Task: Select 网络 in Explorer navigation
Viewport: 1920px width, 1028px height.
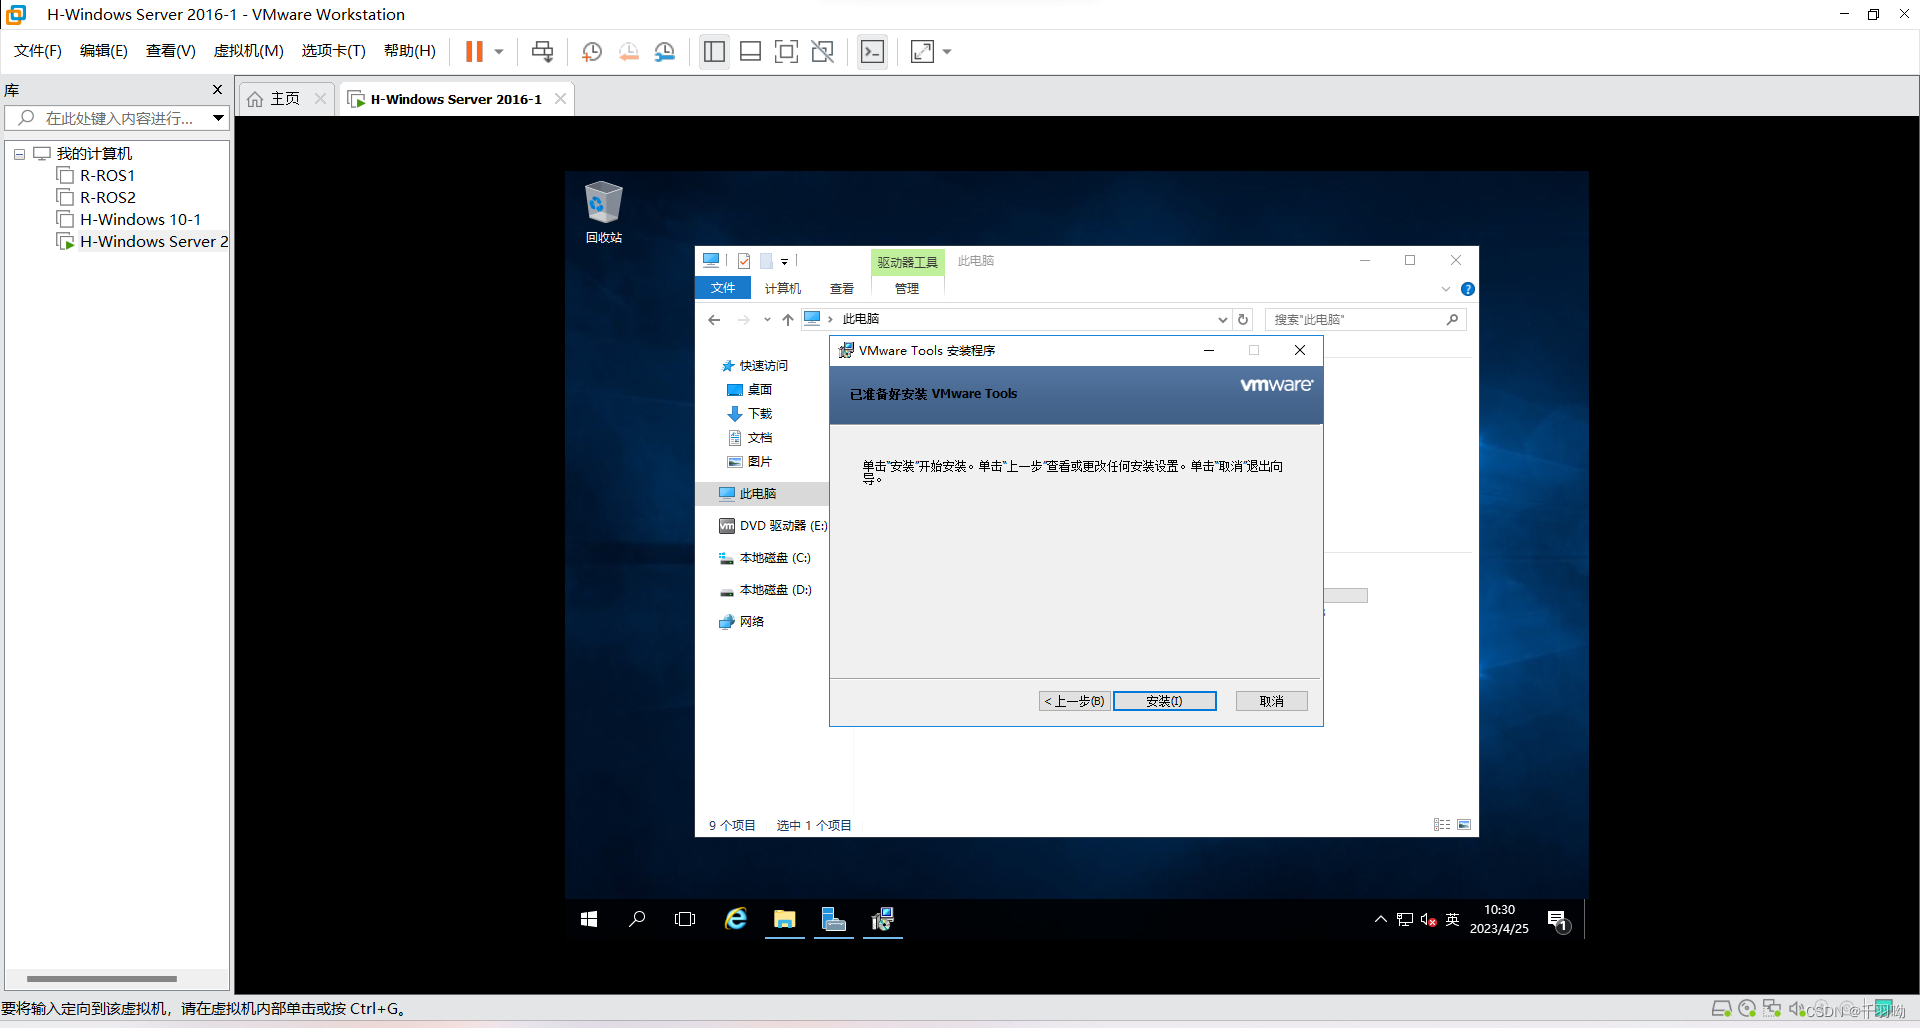Action: (x=741, y=622)
